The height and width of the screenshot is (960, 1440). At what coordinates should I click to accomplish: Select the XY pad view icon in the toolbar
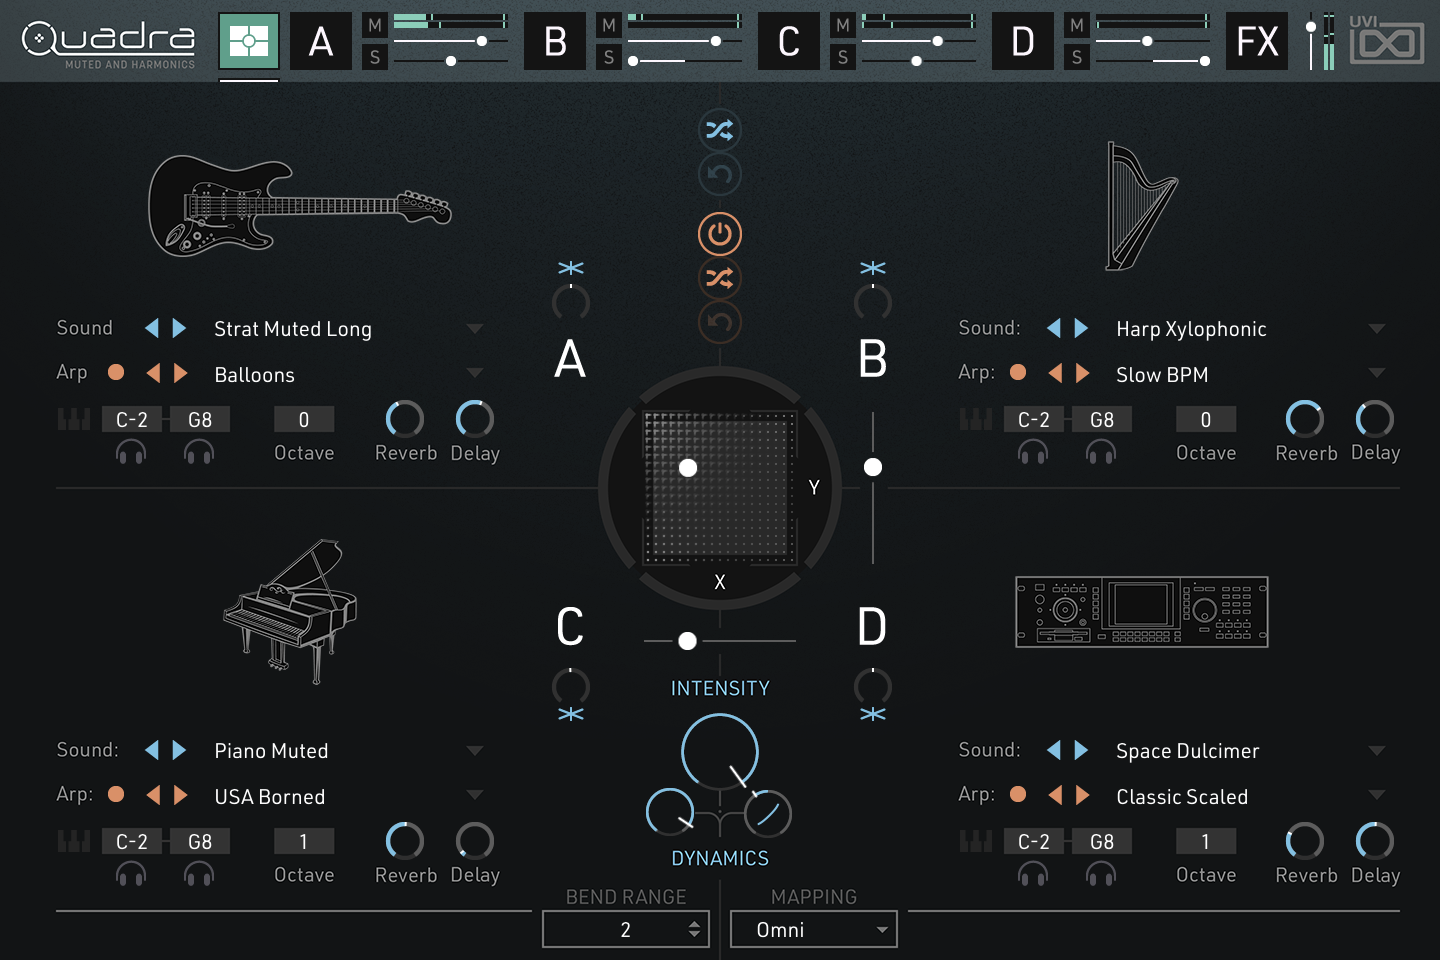248,42
